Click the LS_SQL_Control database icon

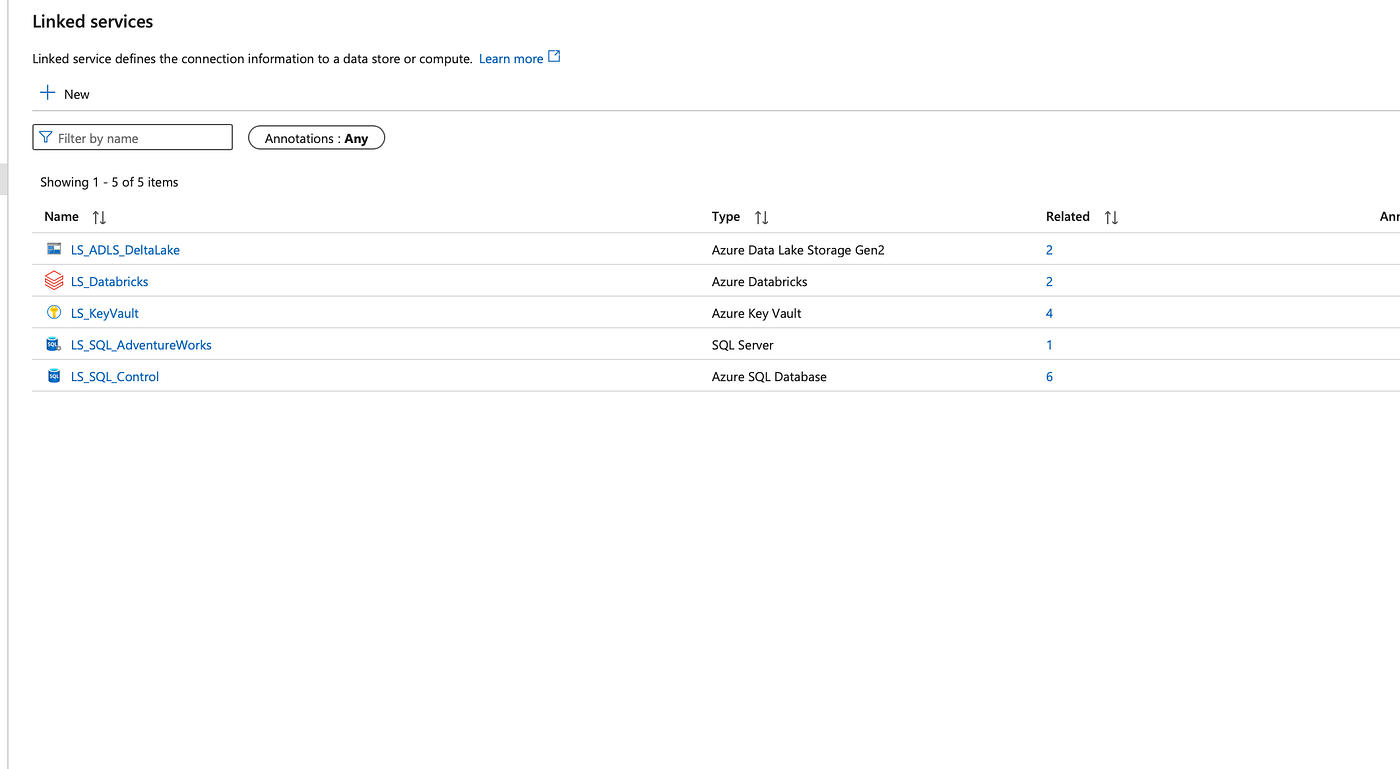click(54, 377)
